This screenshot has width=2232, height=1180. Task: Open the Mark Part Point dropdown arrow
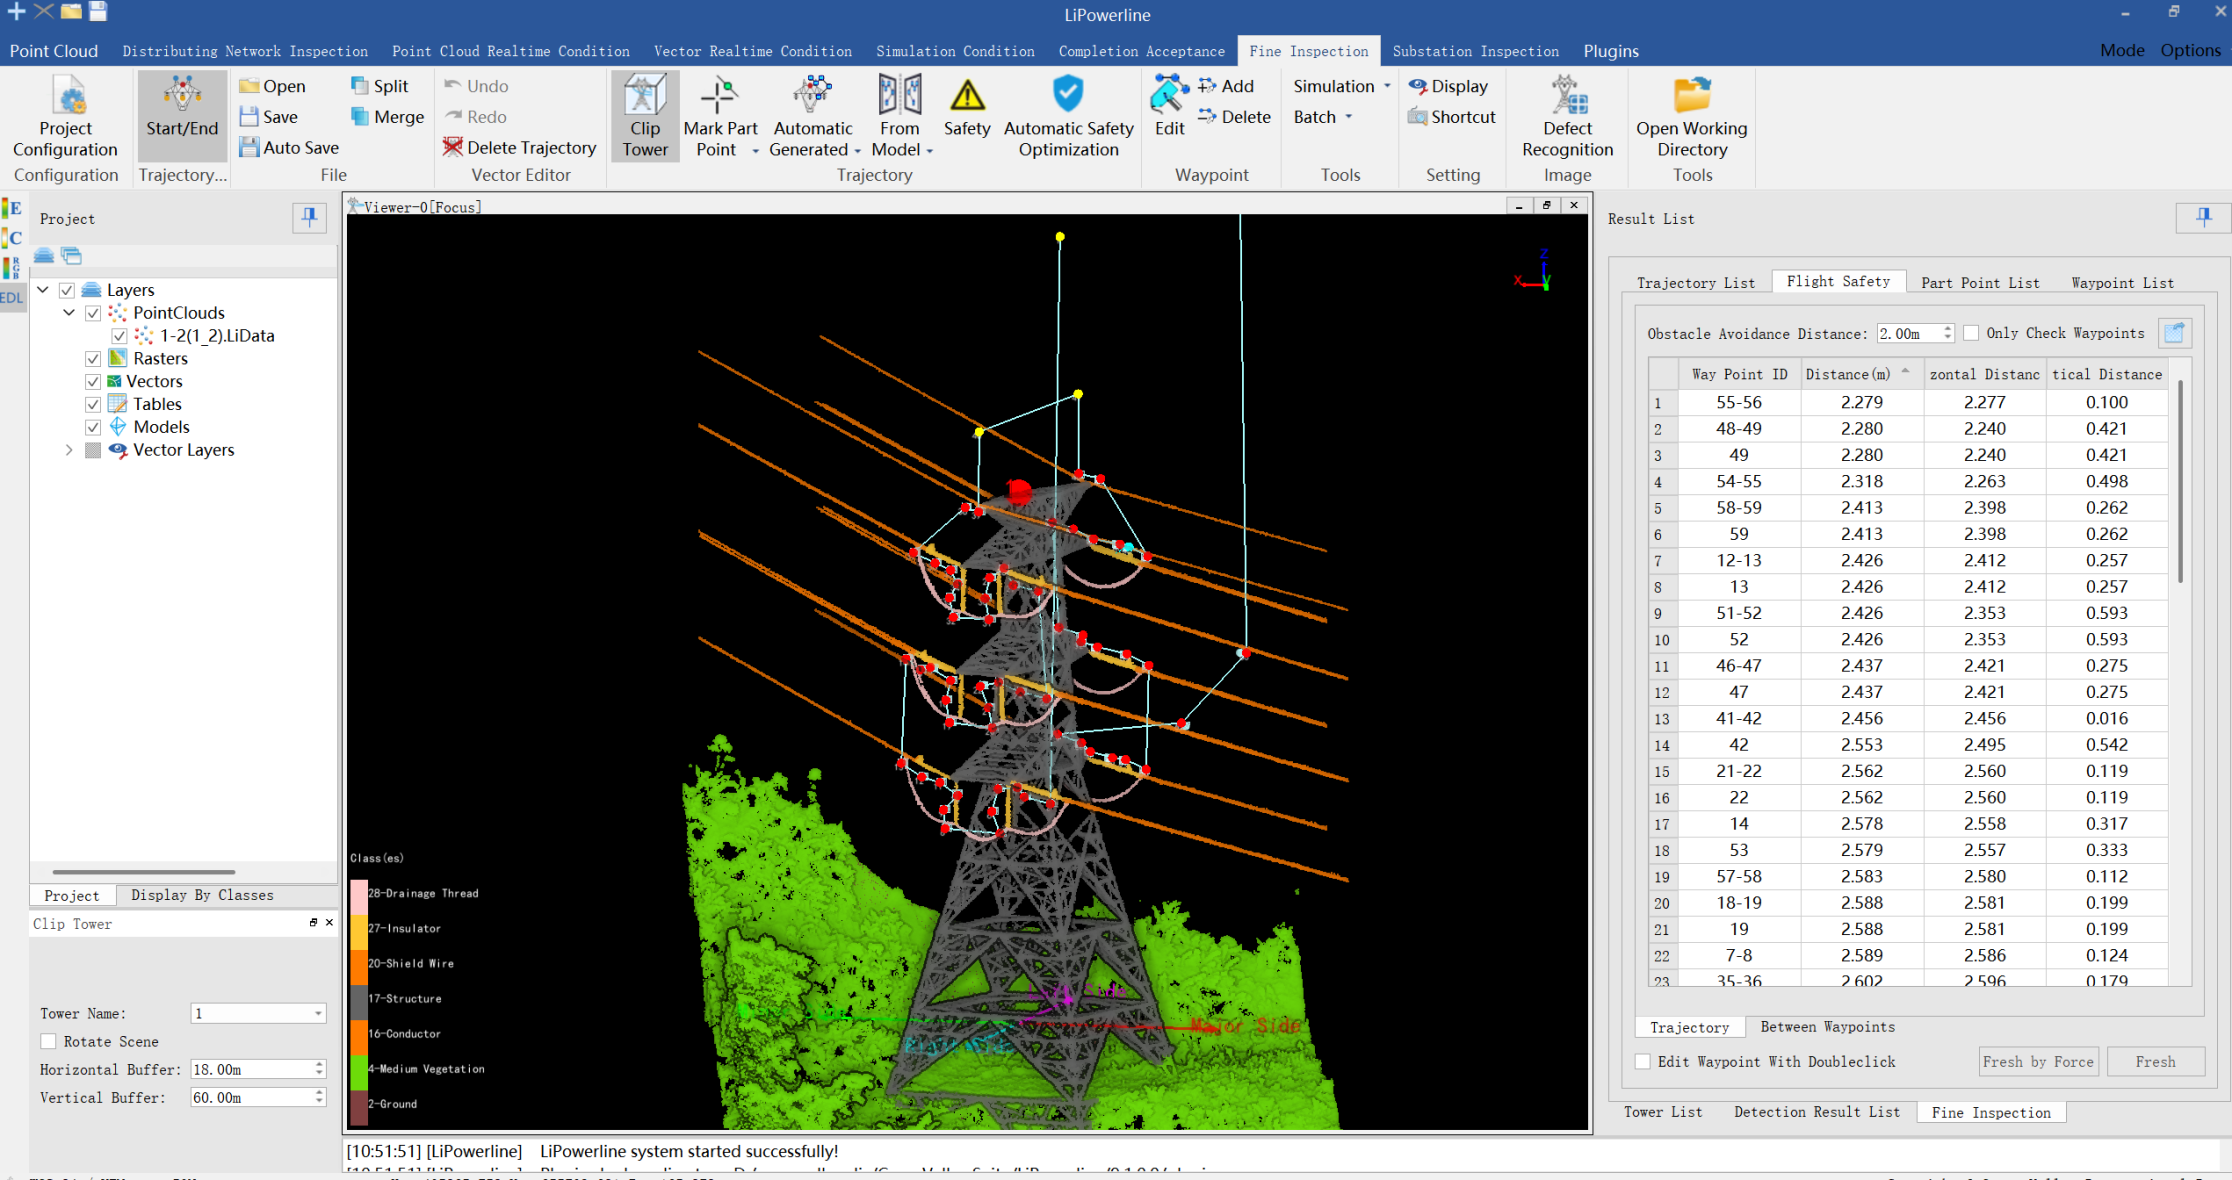pyautogui.click(x=755, y=151)
